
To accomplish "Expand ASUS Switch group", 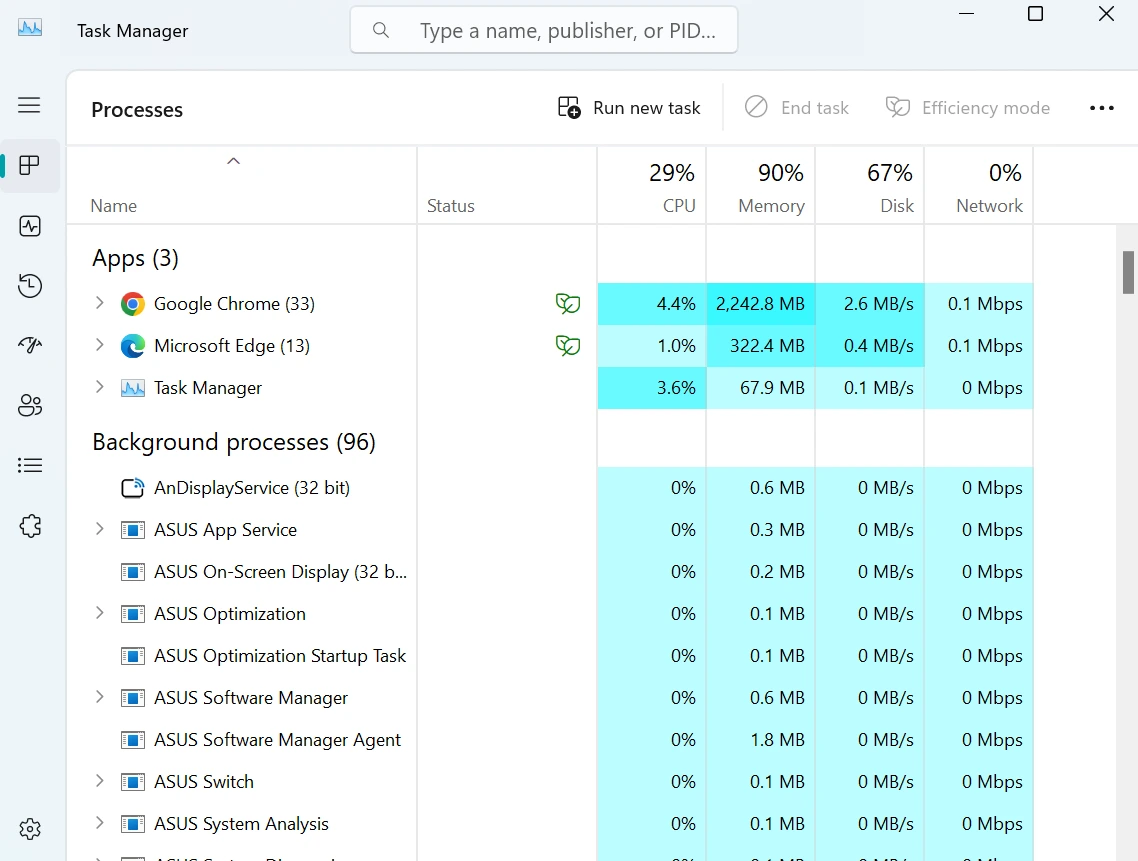I will pyautogui.click(x=99, y=781).
